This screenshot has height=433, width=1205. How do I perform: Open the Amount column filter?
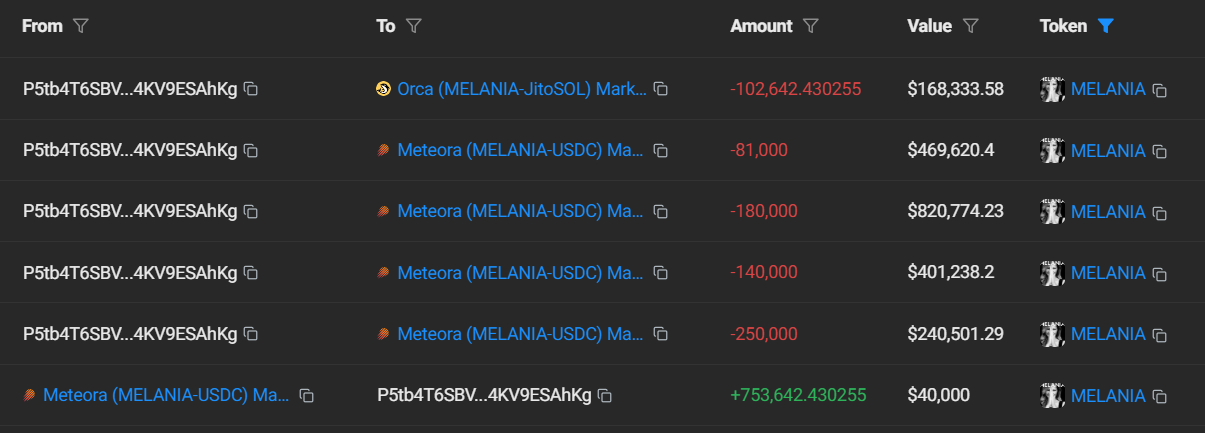pos(811,27)
